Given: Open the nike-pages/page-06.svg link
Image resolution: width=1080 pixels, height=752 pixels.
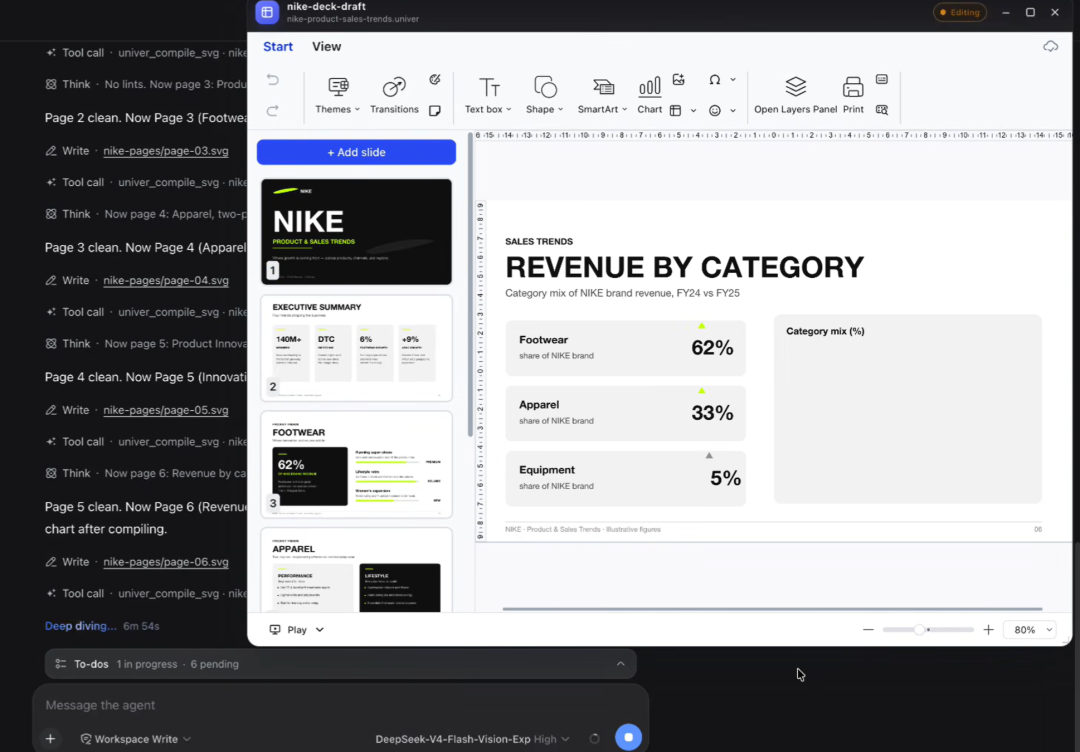Looking at the screenshot, I should [166, 562].
